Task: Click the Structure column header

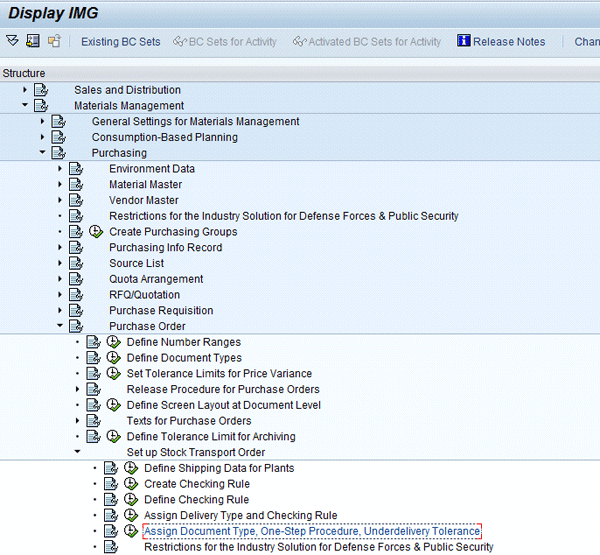Action: [24, 74]
